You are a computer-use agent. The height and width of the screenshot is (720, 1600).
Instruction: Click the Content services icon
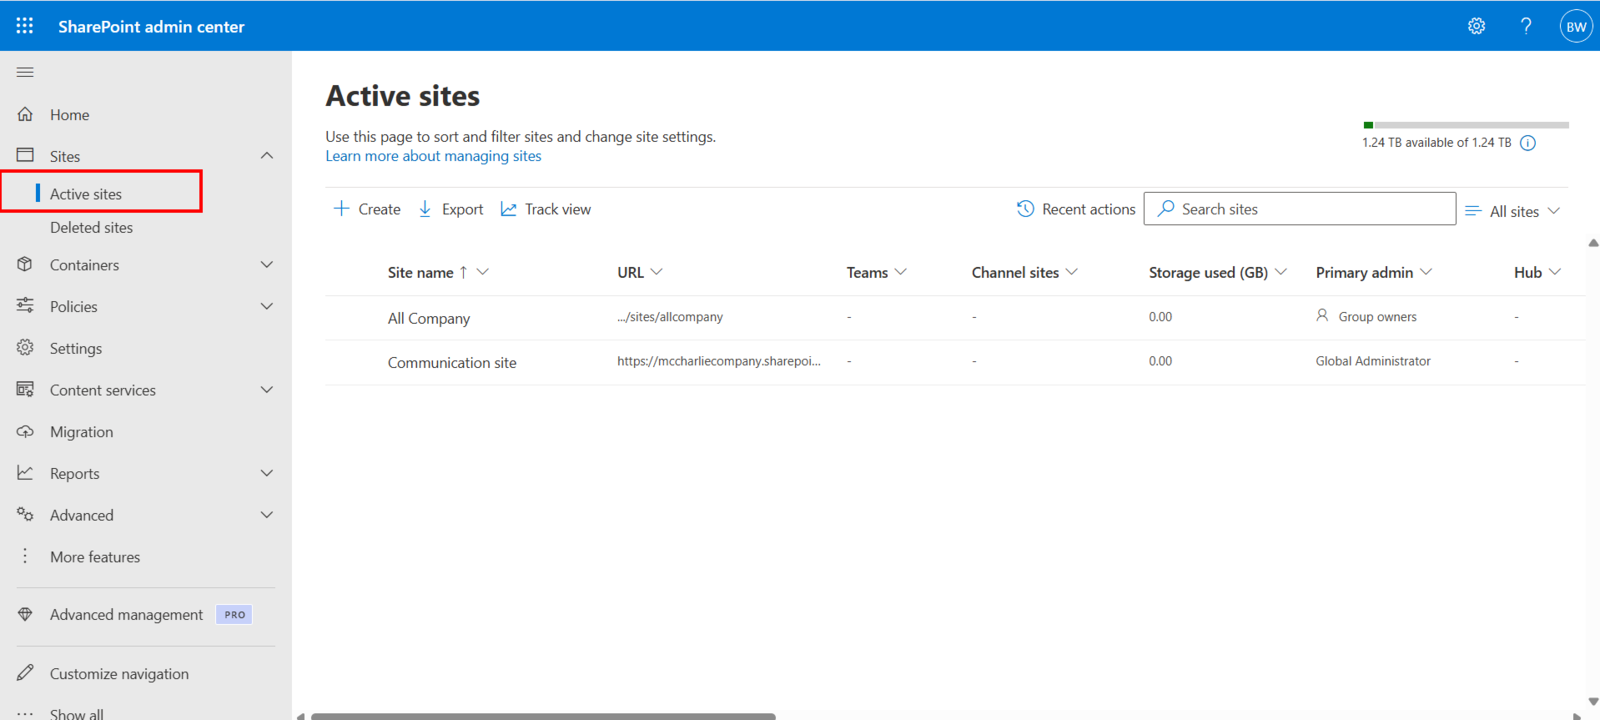25,389
